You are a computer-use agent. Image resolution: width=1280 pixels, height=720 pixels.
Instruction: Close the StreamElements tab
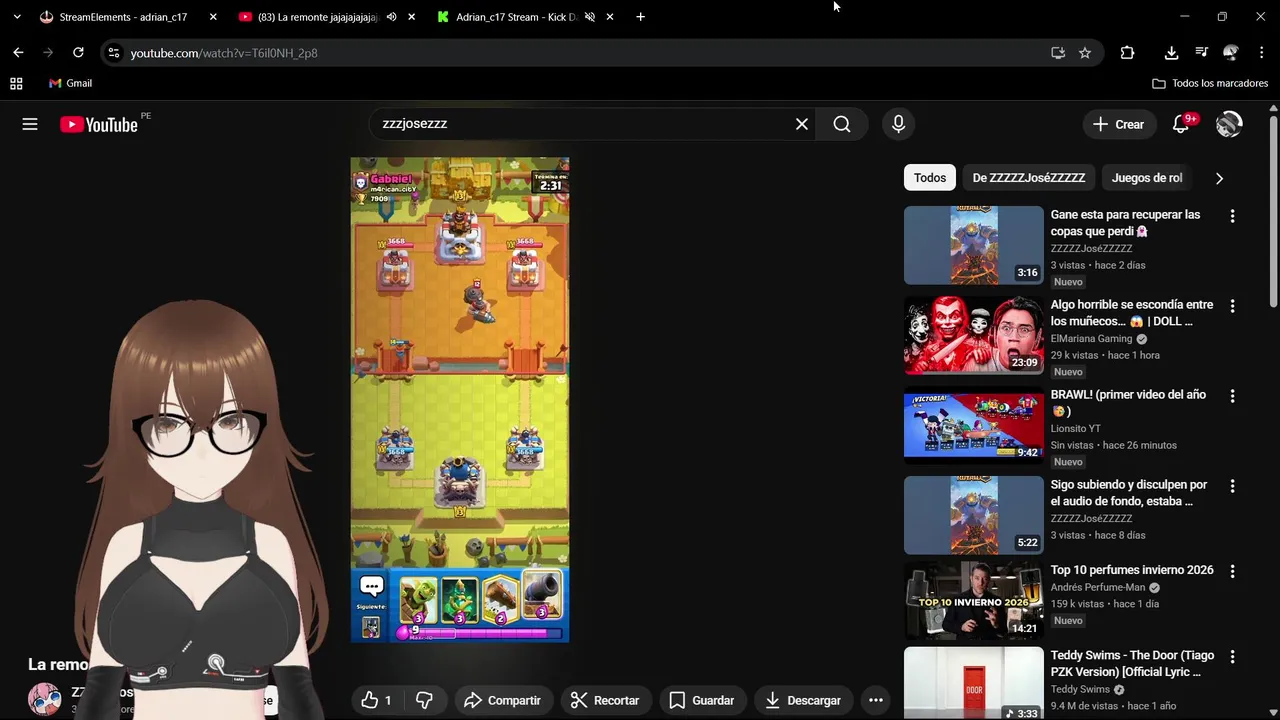tap(213, 17)
